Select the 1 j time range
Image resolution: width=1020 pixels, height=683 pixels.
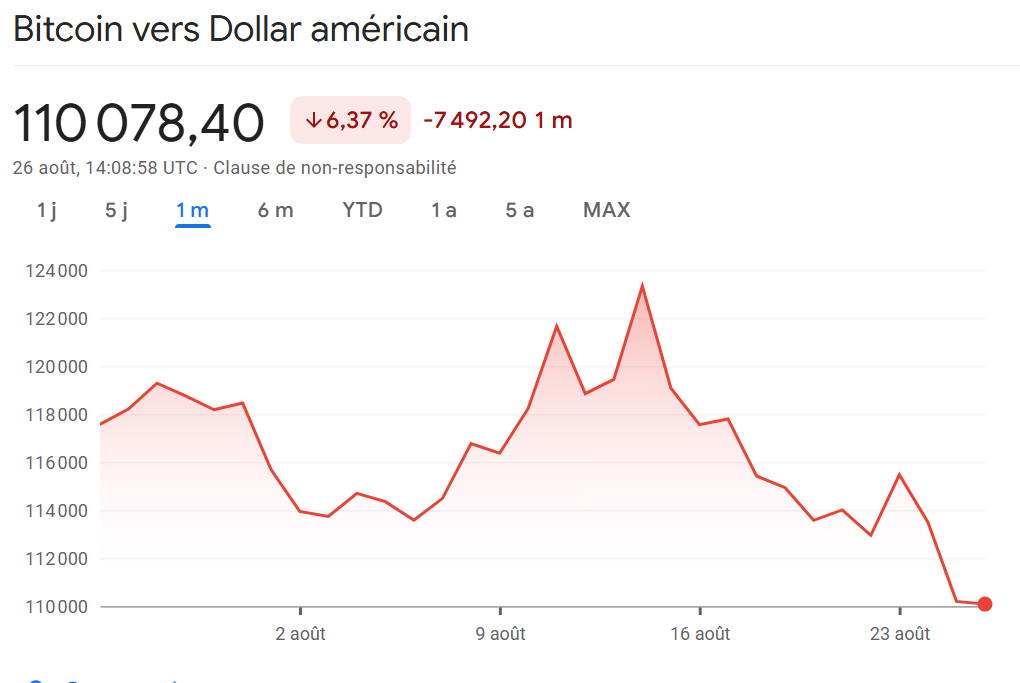(x=46, y=210)
